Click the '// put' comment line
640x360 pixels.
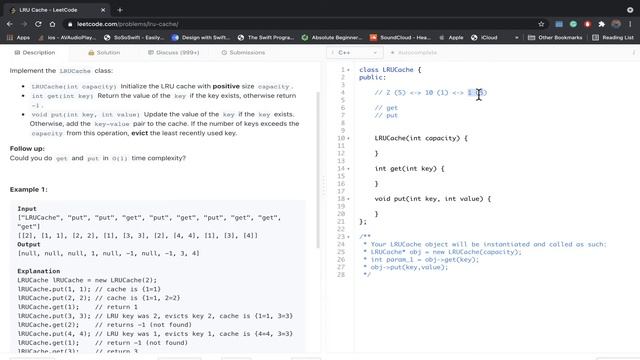coord(386,116)
